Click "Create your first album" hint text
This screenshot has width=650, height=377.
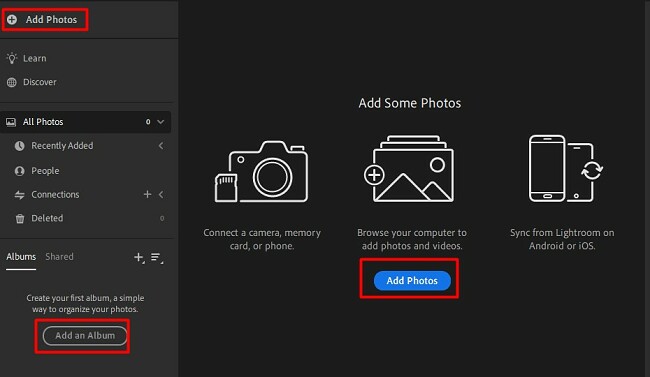coord(85,304)
